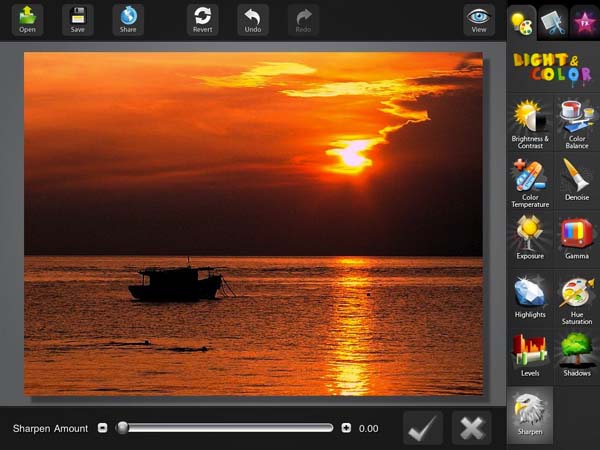Click the Sharpen eagle tool
This screenshot has height=450, width=600.
pyautogui.click(x=530, y=415)
